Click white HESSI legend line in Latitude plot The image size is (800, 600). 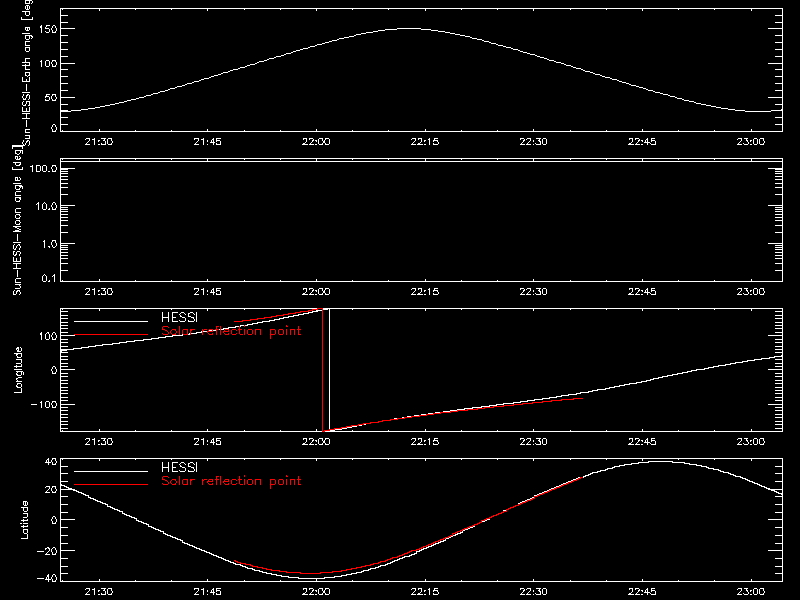click(111, 471)
